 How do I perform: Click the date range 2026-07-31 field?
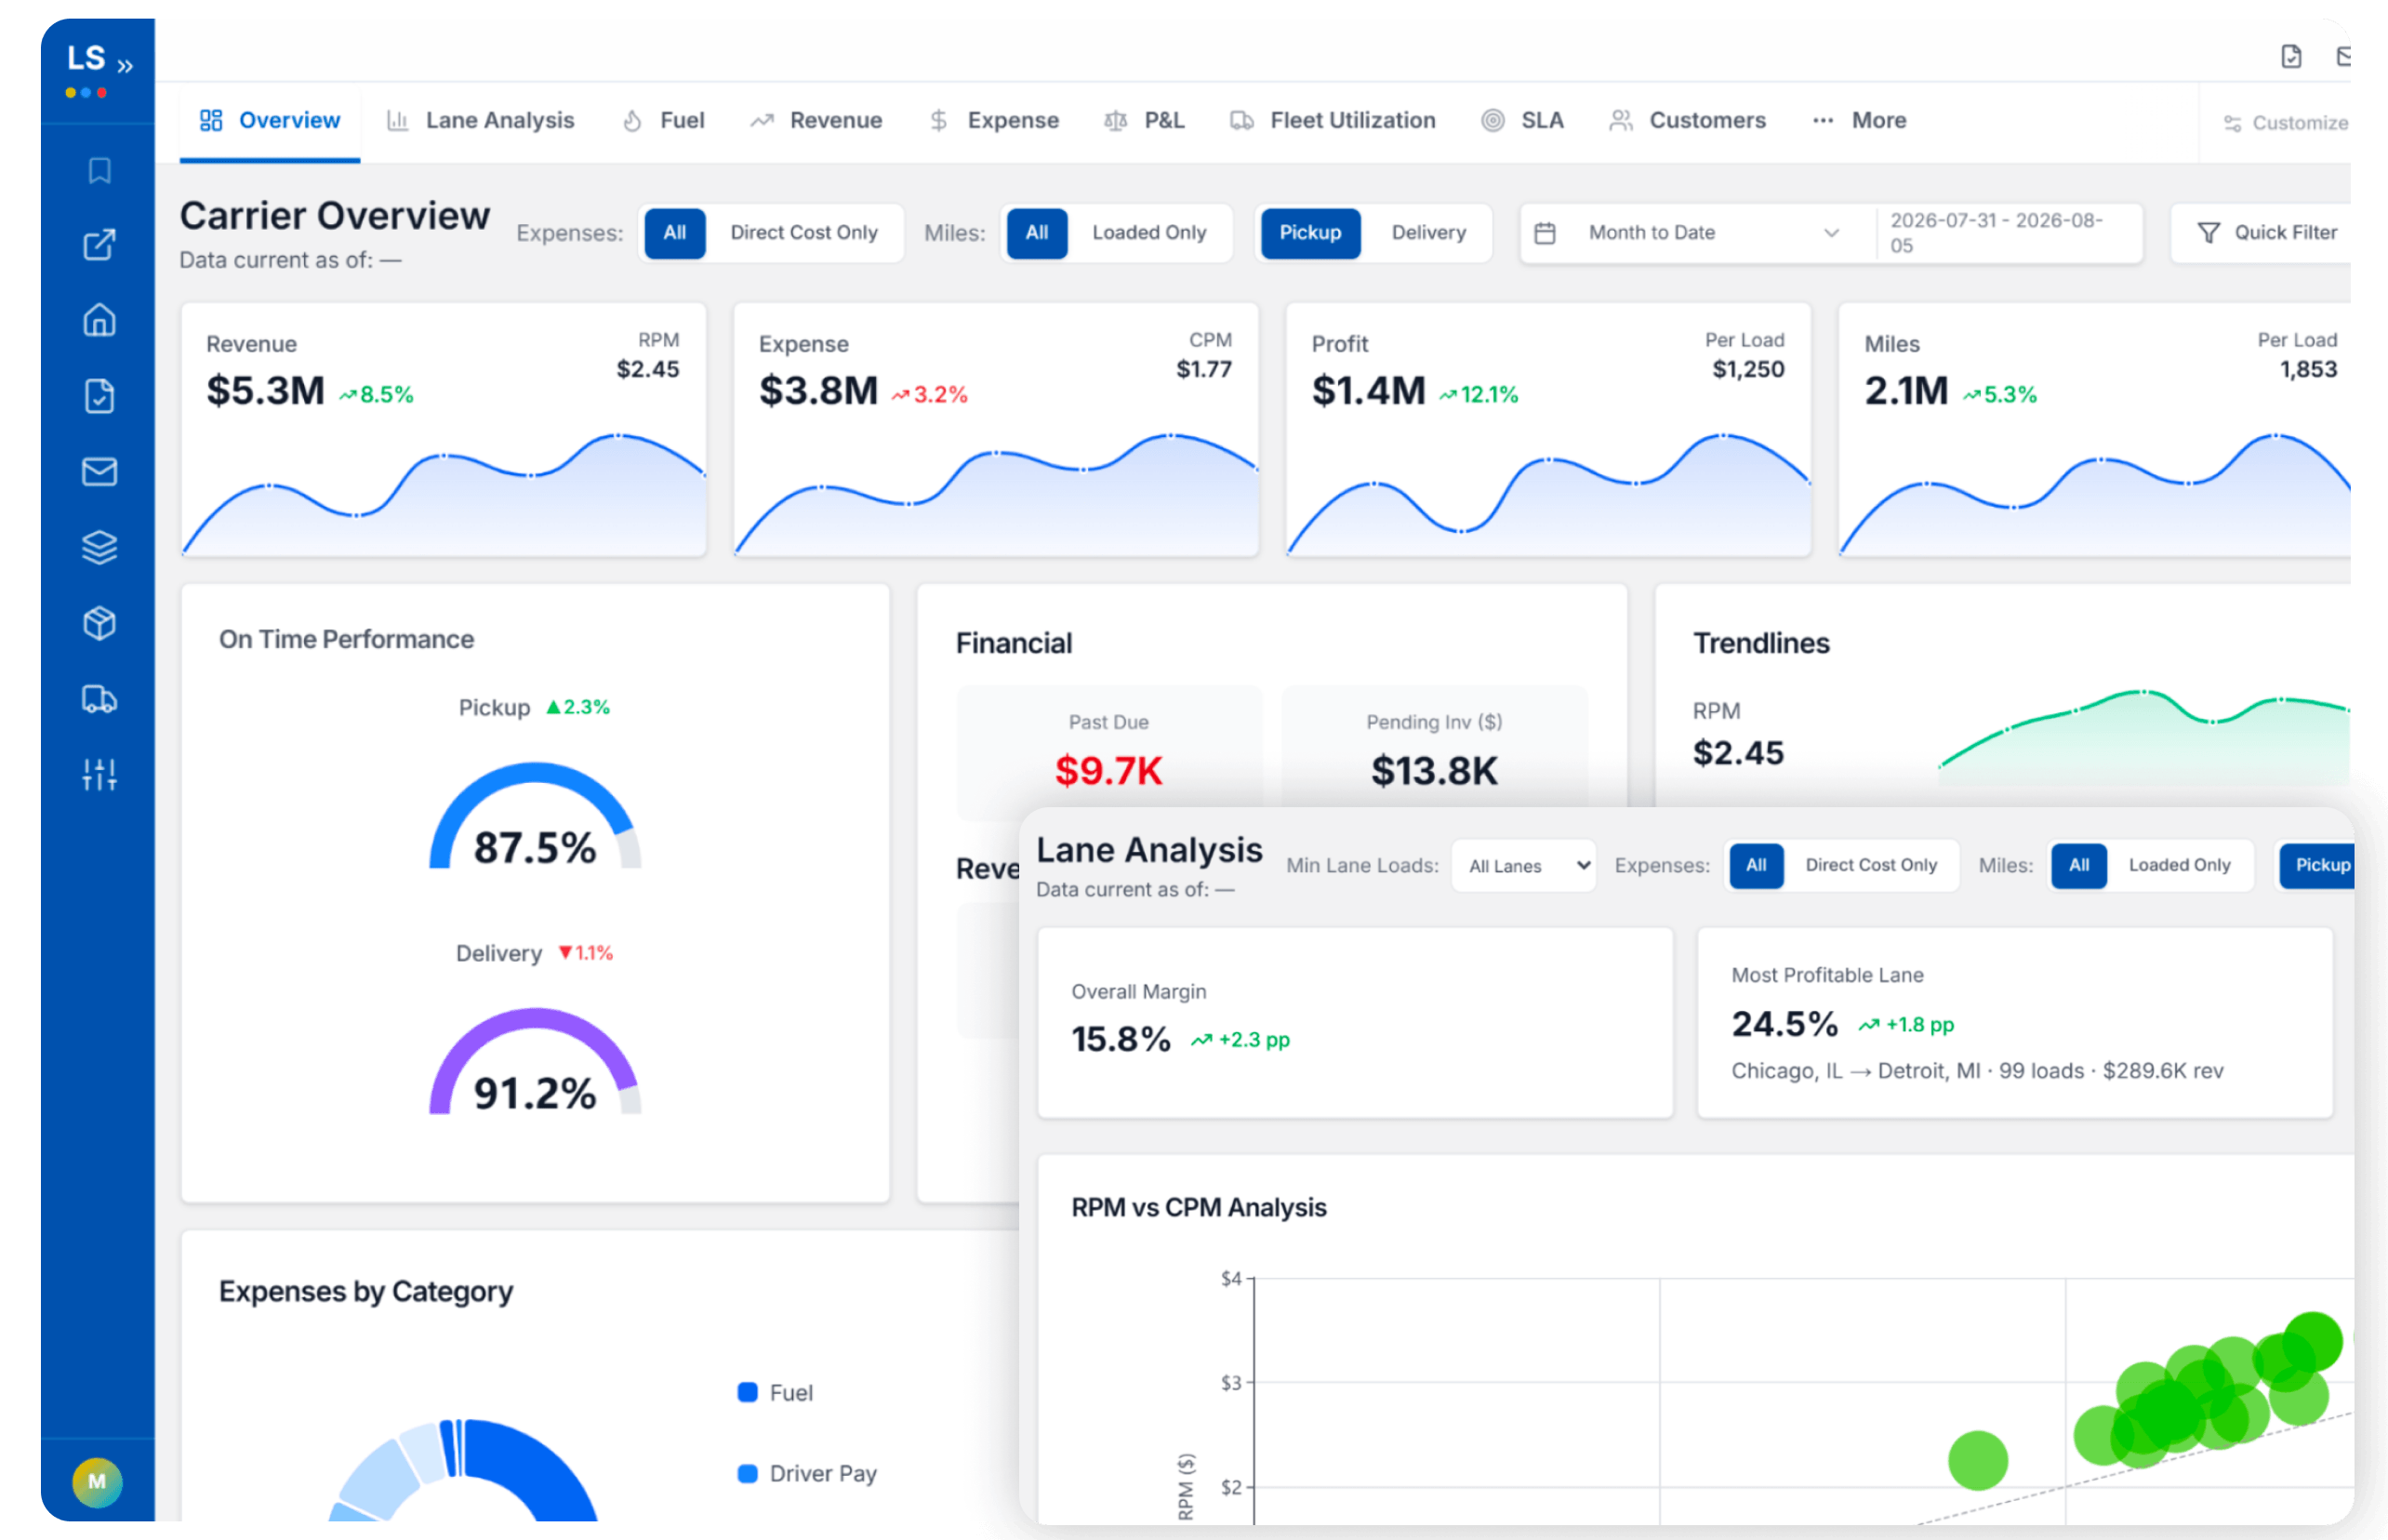[2007, 233]
